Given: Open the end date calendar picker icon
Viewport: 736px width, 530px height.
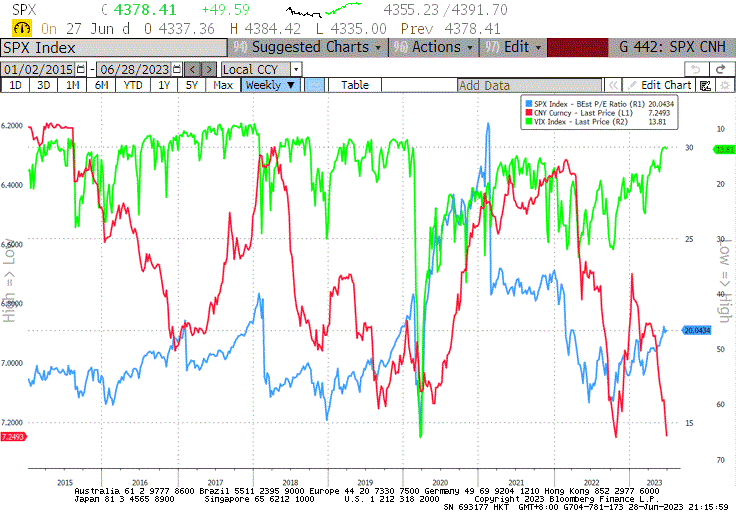Looking at the screenshot, I should pos(176,69).
